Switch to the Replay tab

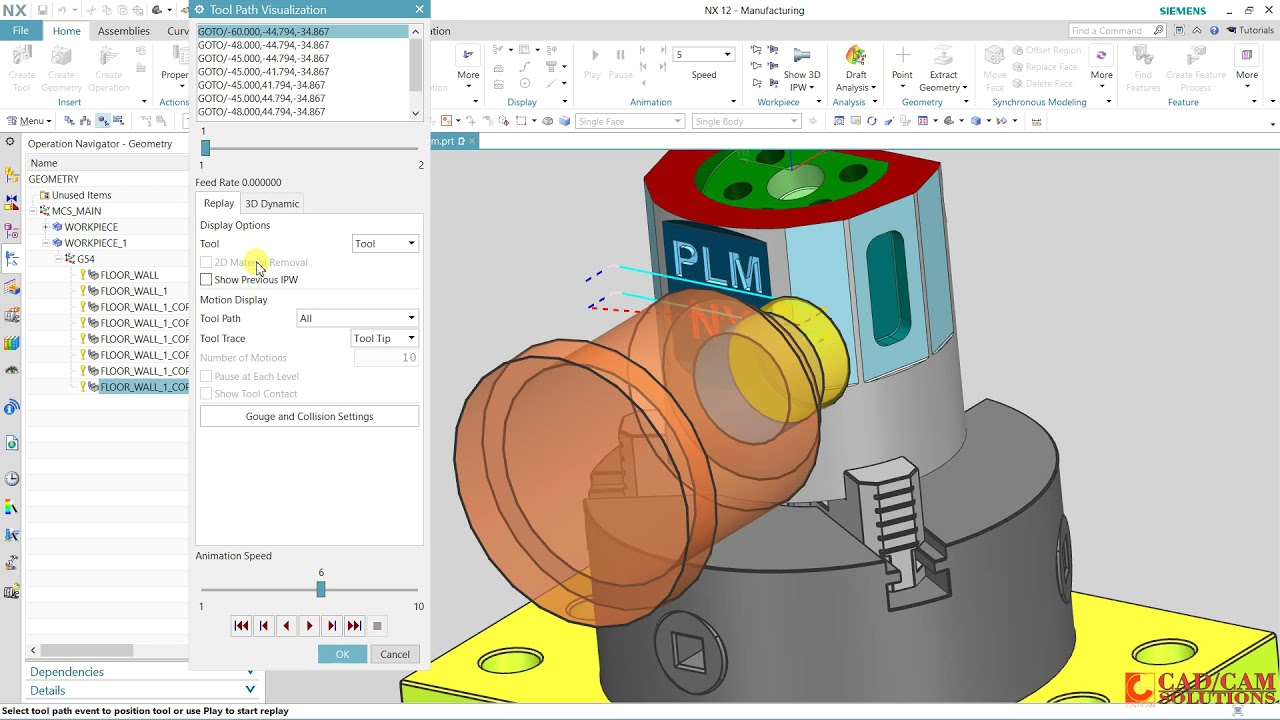(x=219, y=203)
